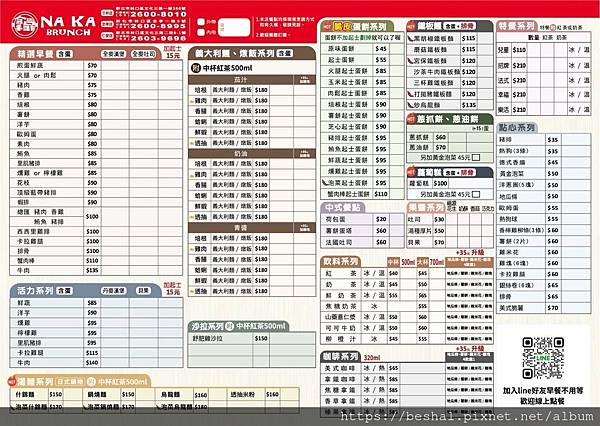Click 山藥薏仁漿 drink row
Image resolution: width=600 pixels, height=426 pixels.
click(407, 317)
